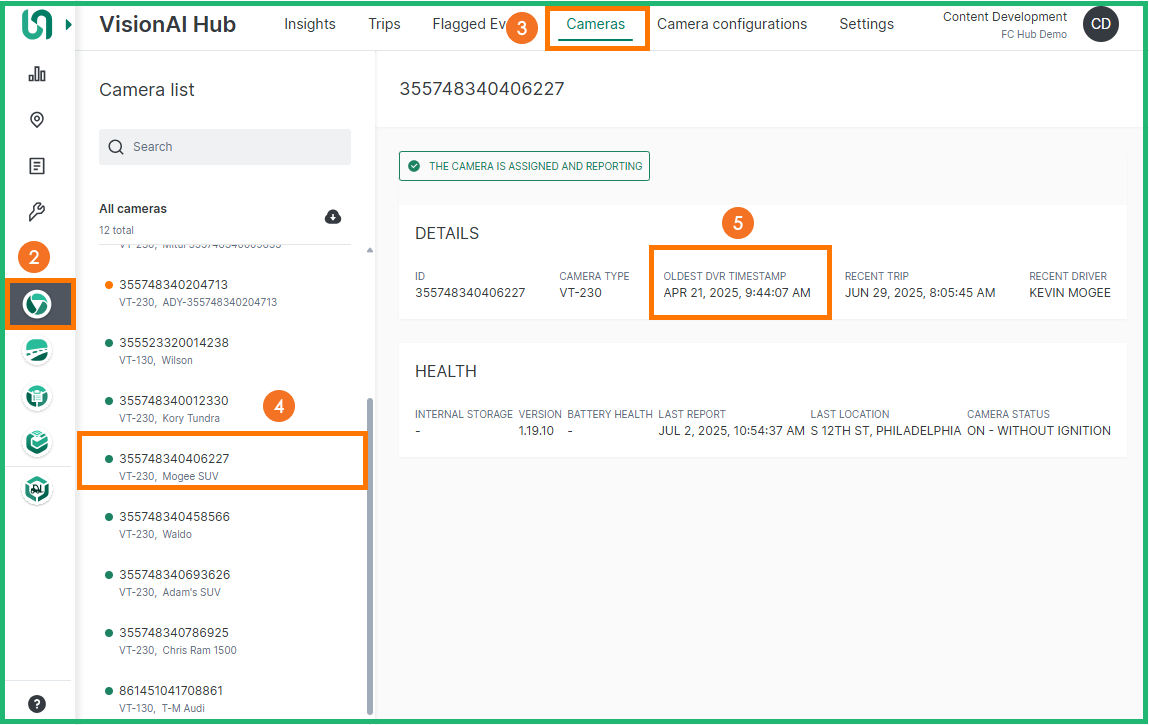Expand the sidebar with the green arrow

point(68,24)
